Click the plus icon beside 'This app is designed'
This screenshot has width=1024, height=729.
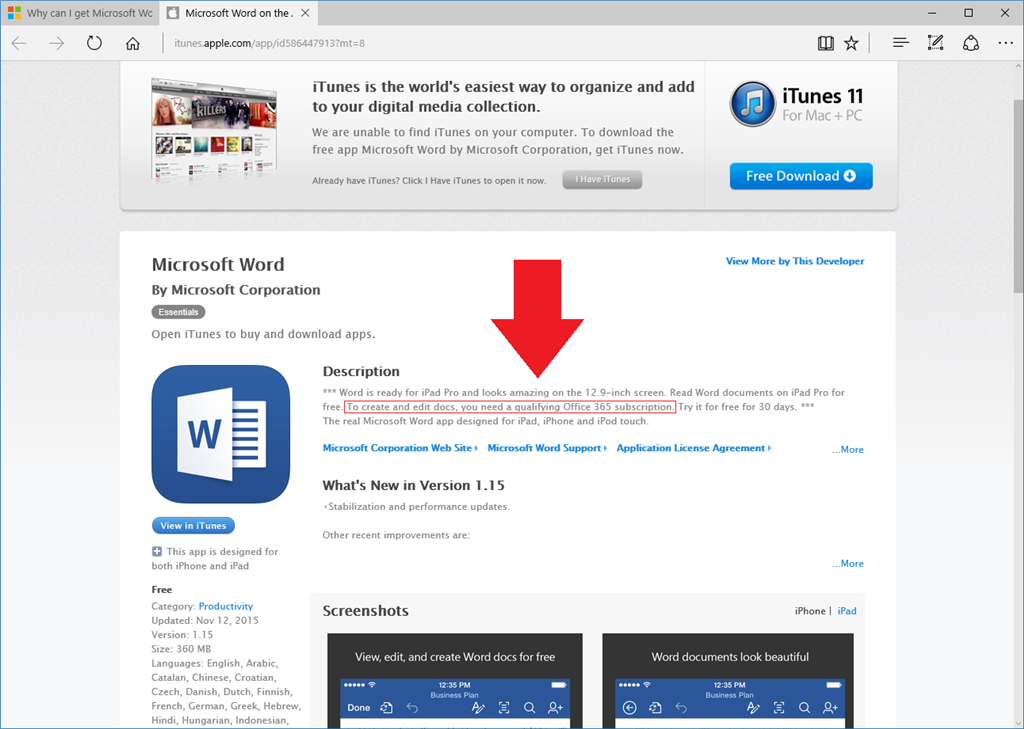pos(157,551)
